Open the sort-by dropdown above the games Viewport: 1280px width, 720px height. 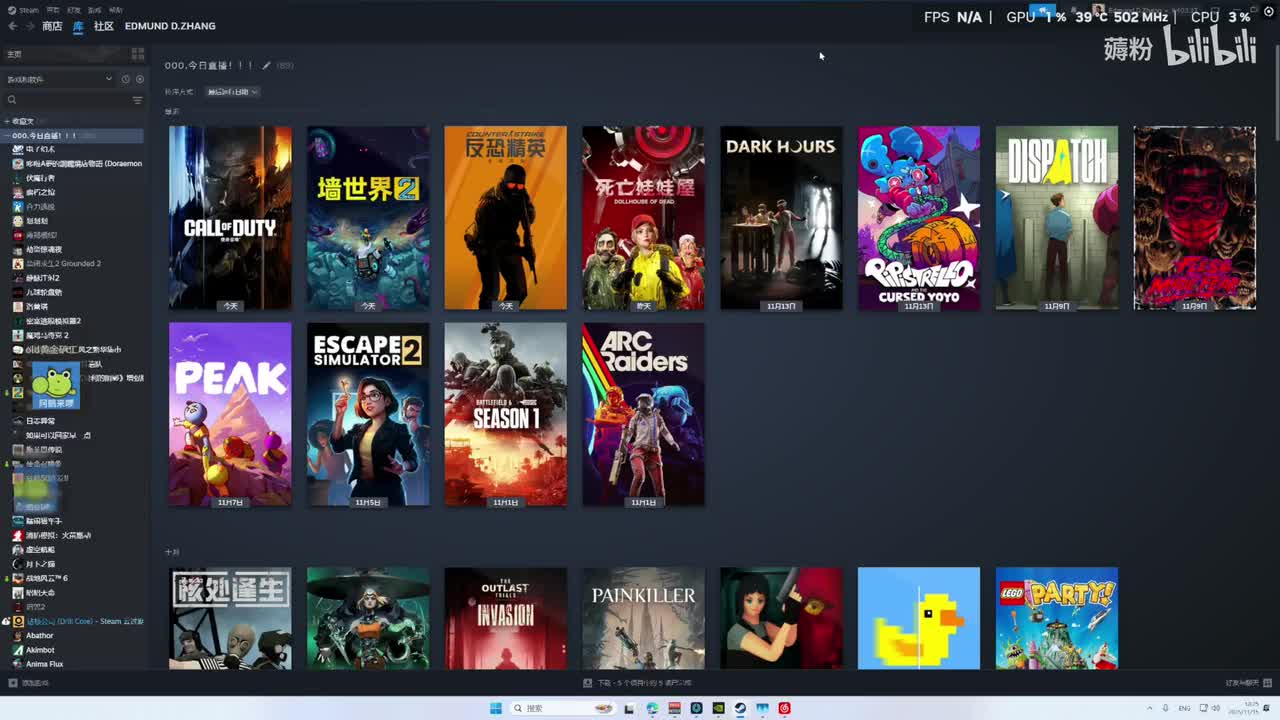tap(232, 92)
